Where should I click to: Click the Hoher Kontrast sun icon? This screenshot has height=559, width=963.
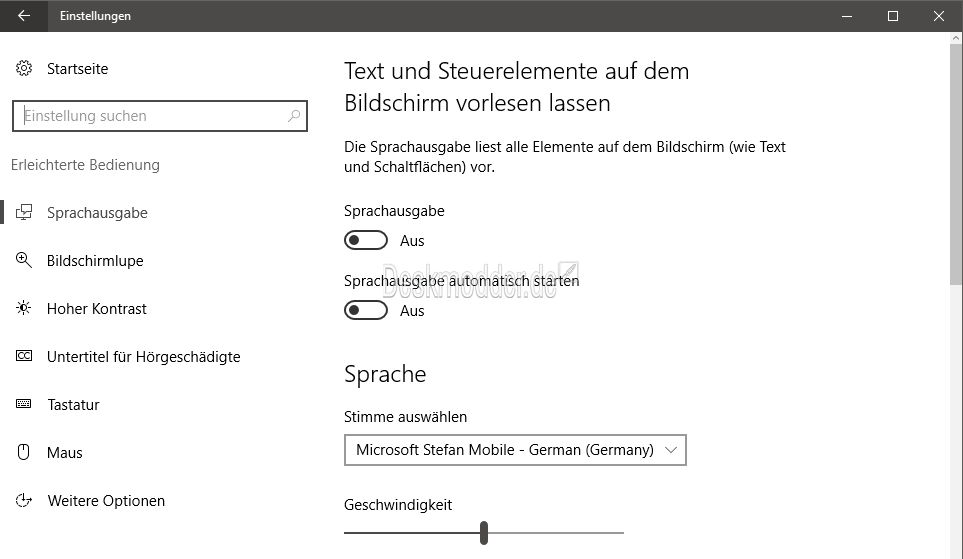(24, 309)
